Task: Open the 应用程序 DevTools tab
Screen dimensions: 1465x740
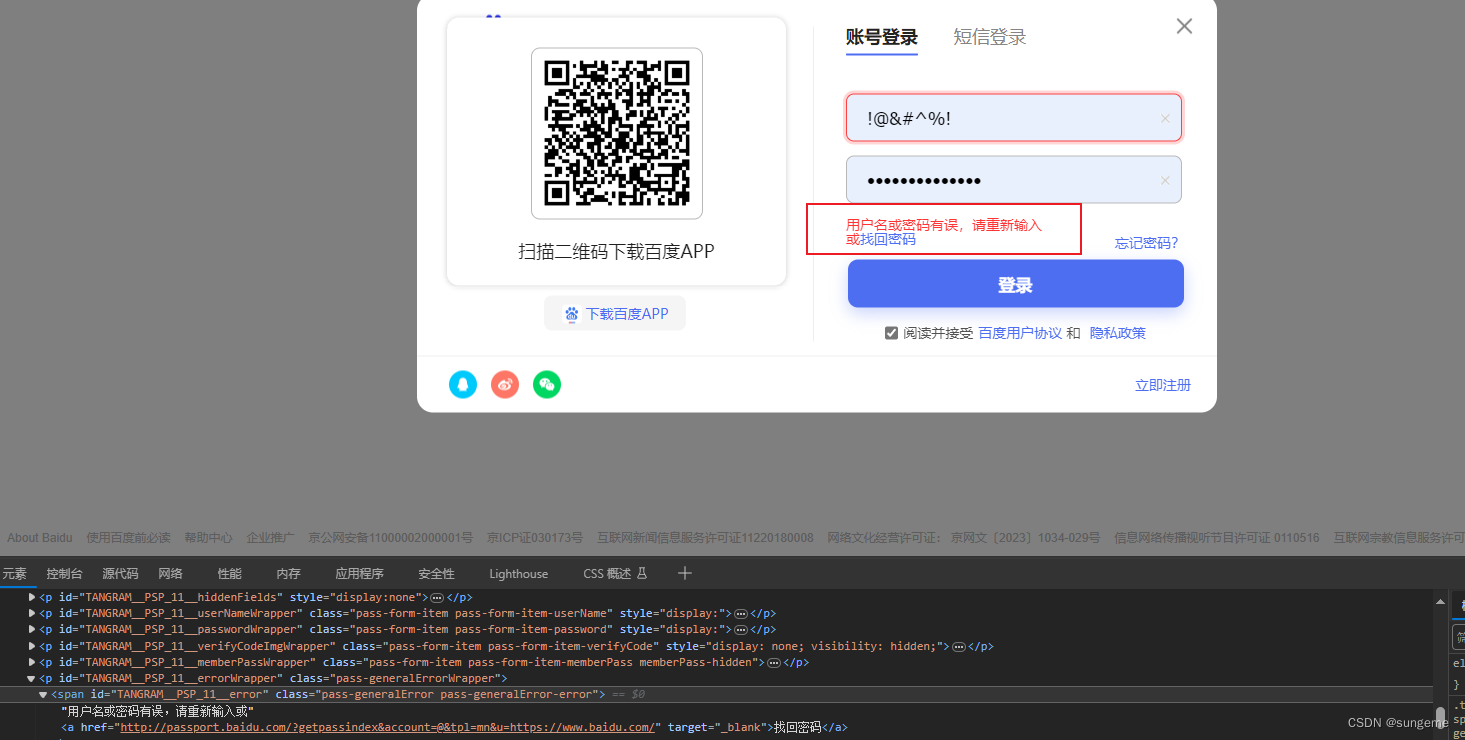Action: [359, 573]
